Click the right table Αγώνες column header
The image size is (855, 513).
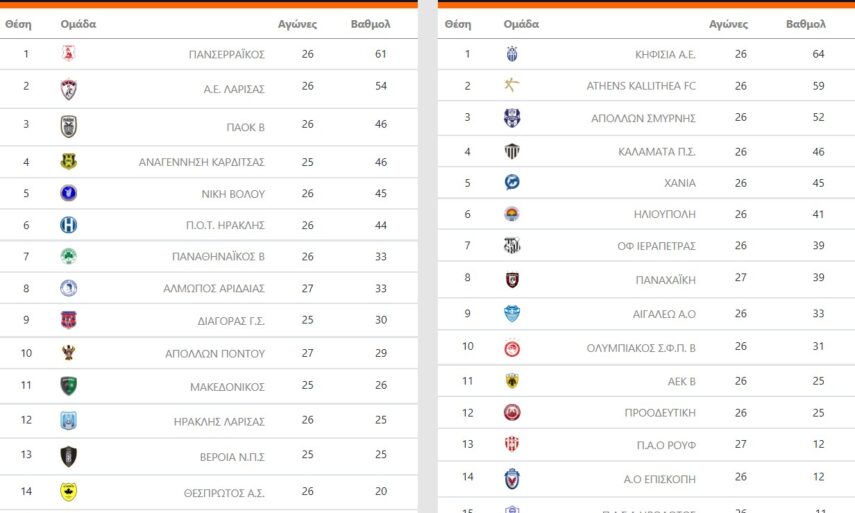pyautogui.click(x=727, y=24)
